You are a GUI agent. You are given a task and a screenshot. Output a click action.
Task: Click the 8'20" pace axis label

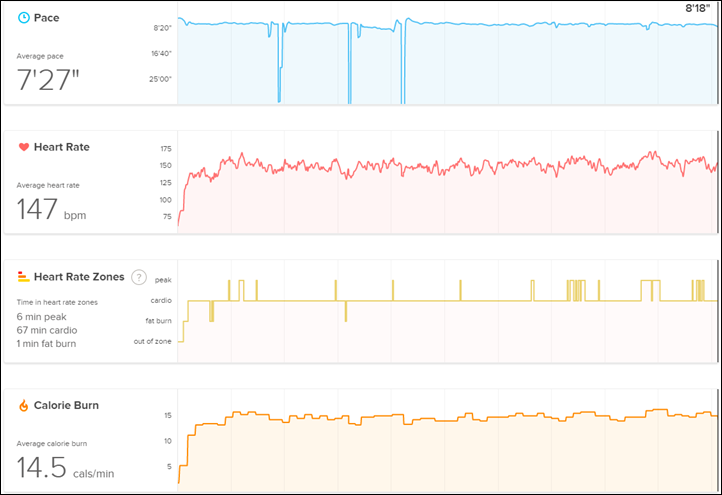(x=163, y=28)
